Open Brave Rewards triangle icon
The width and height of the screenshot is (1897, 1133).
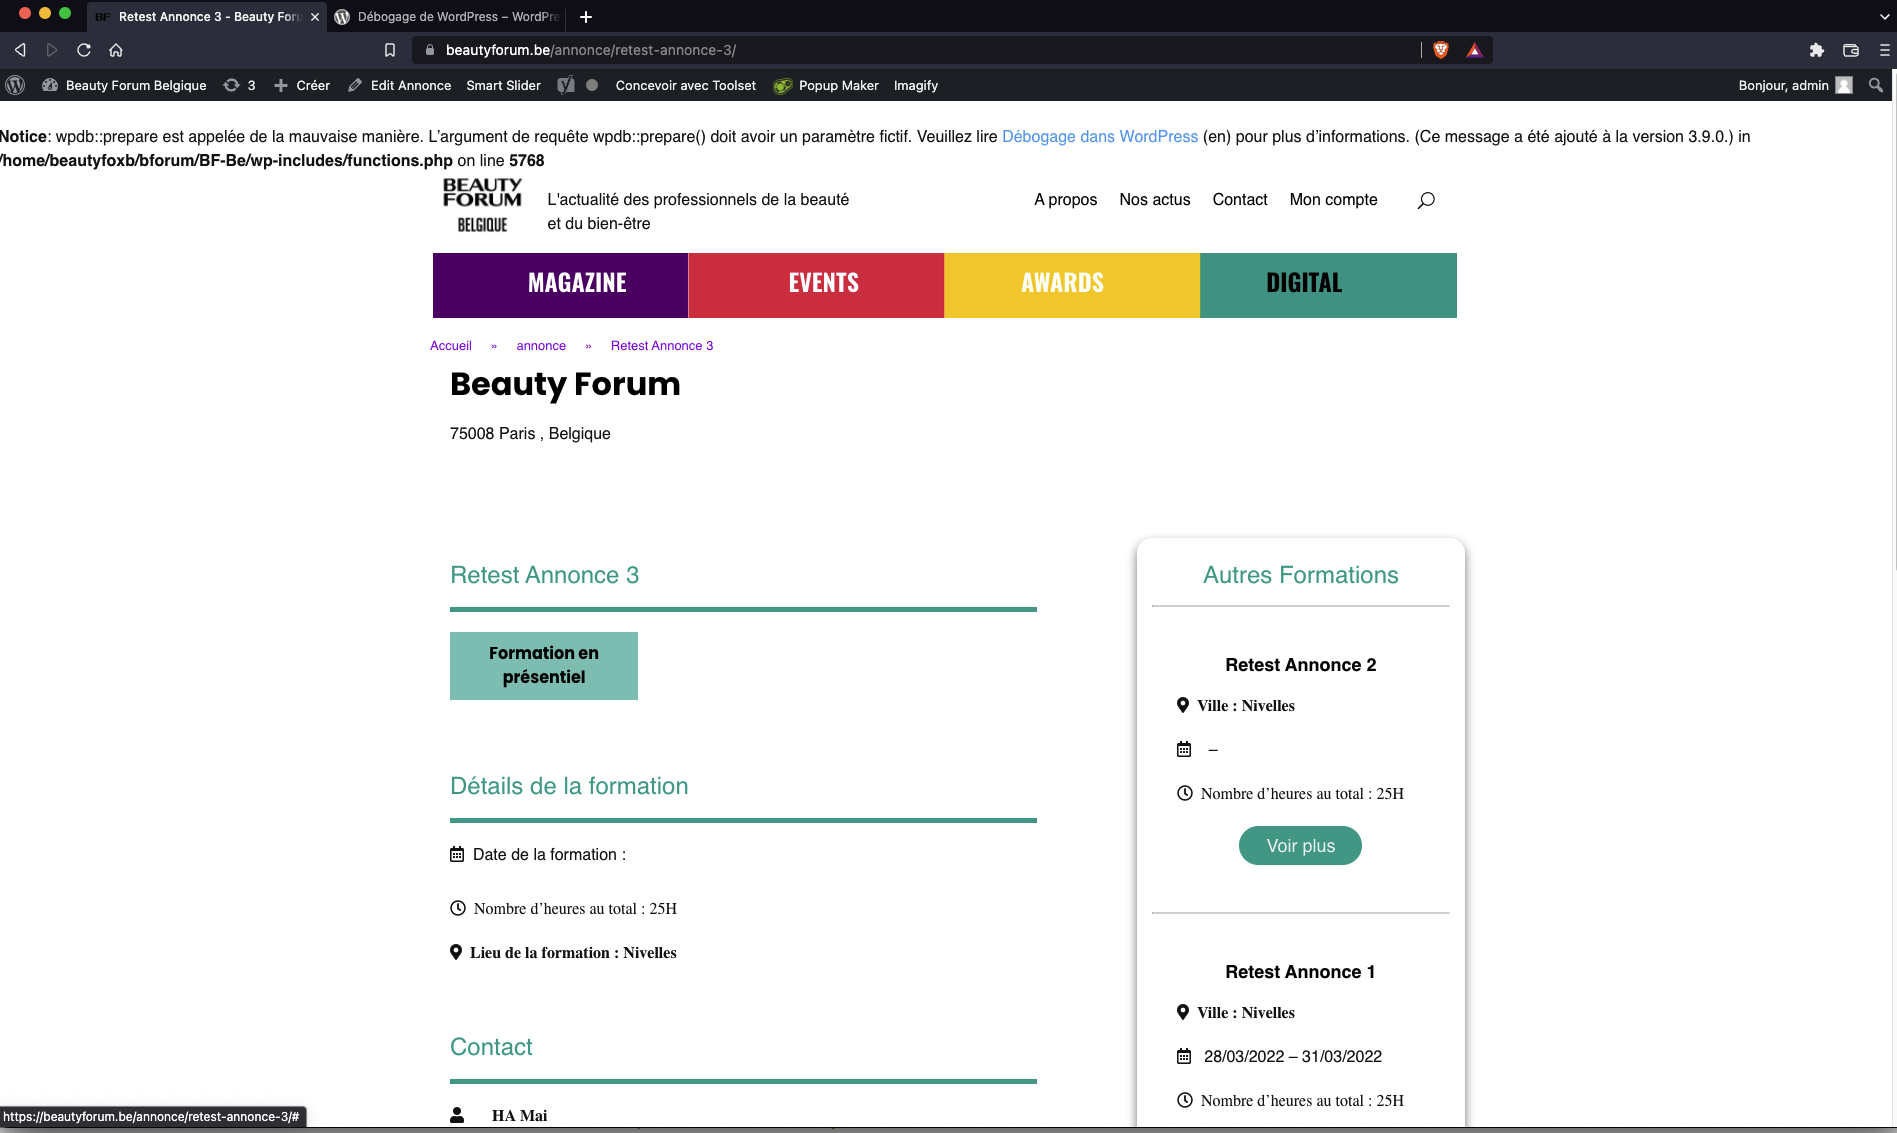(1474, 50)
